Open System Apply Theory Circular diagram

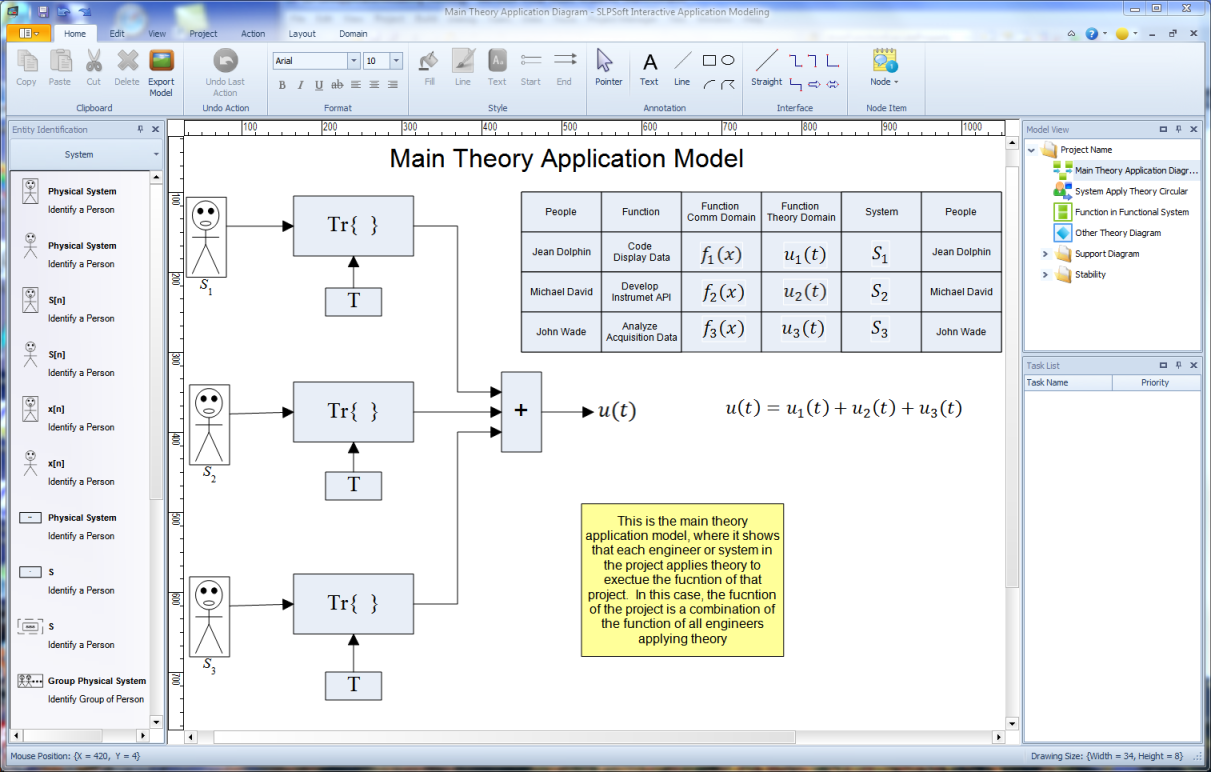coord(1120,191)
